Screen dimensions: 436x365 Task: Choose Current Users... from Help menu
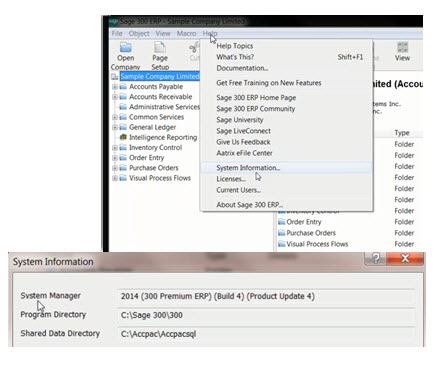click(x=287, y=190)
